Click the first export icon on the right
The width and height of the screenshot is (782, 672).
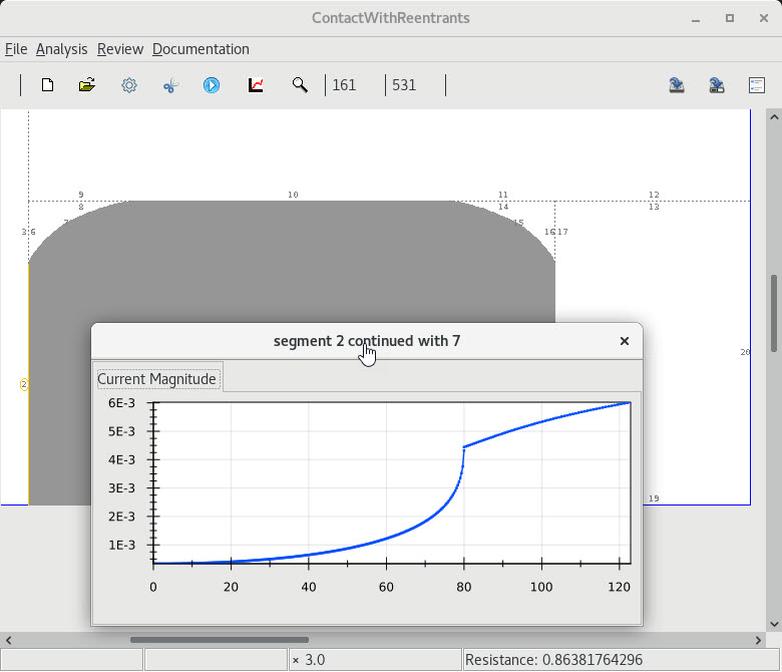[x=677, y=85]
